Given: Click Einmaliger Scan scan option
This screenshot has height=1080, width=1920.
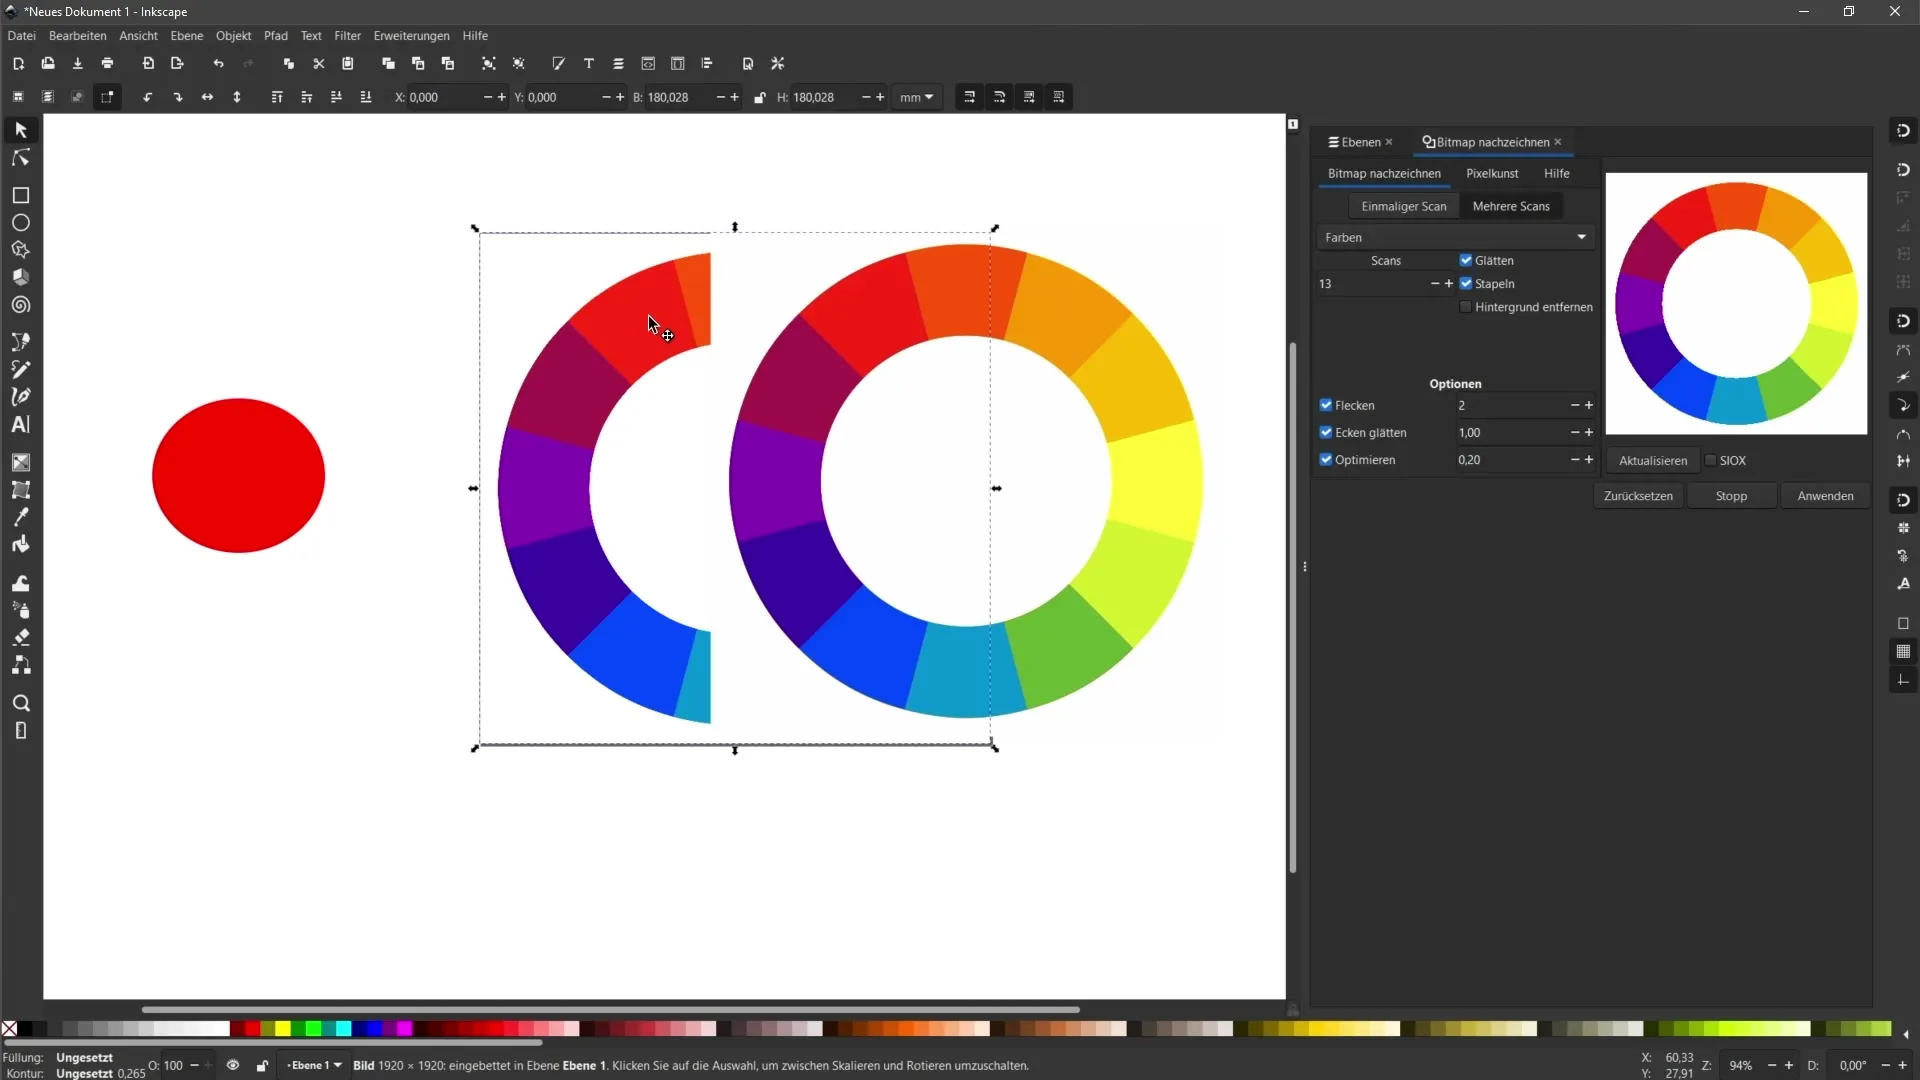Looking at the screenshot, I should pyautogui.click(x=1404, y=206).
